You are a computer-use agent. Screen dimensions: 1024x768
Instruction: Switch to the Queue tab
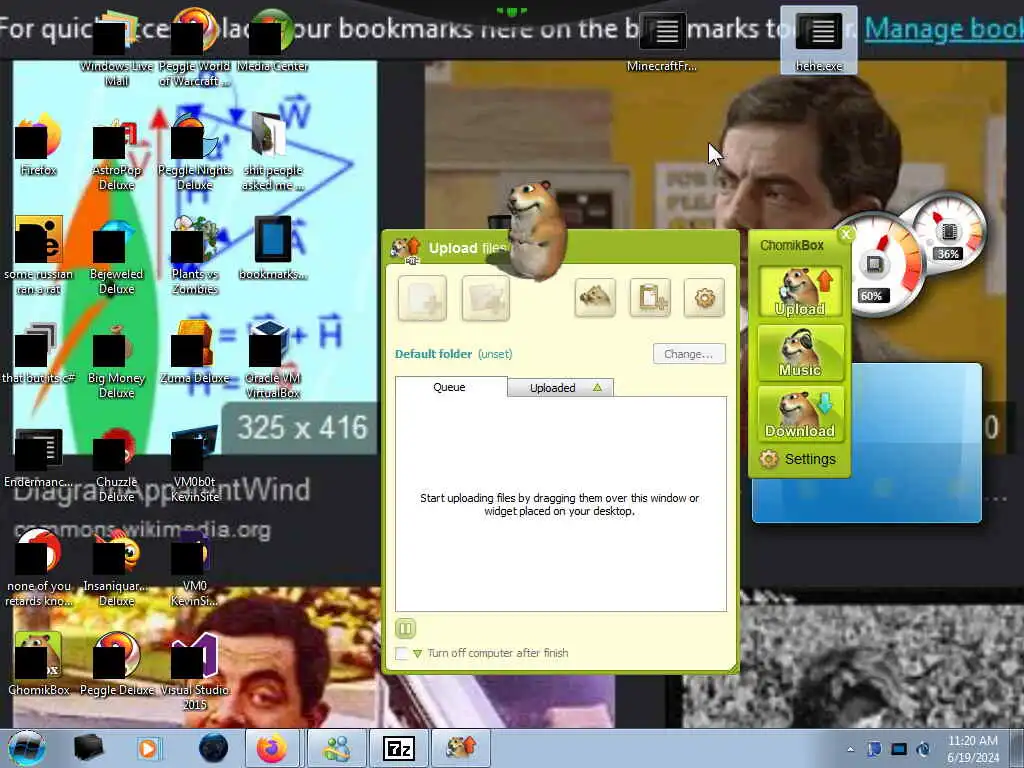pyautogui.click(x=451, y=387)
